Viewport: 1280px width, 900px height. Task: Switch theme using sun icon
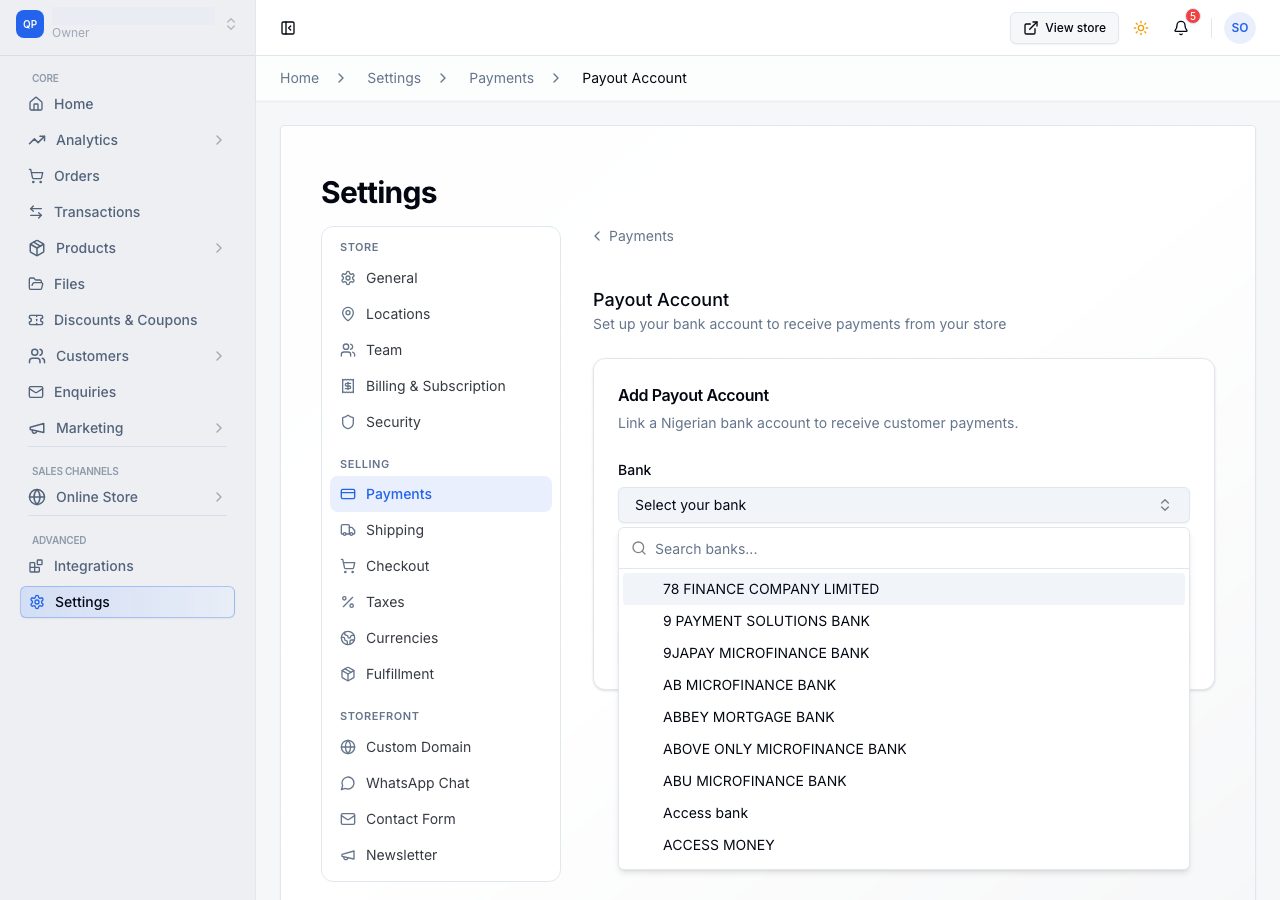coord(1141,28)
